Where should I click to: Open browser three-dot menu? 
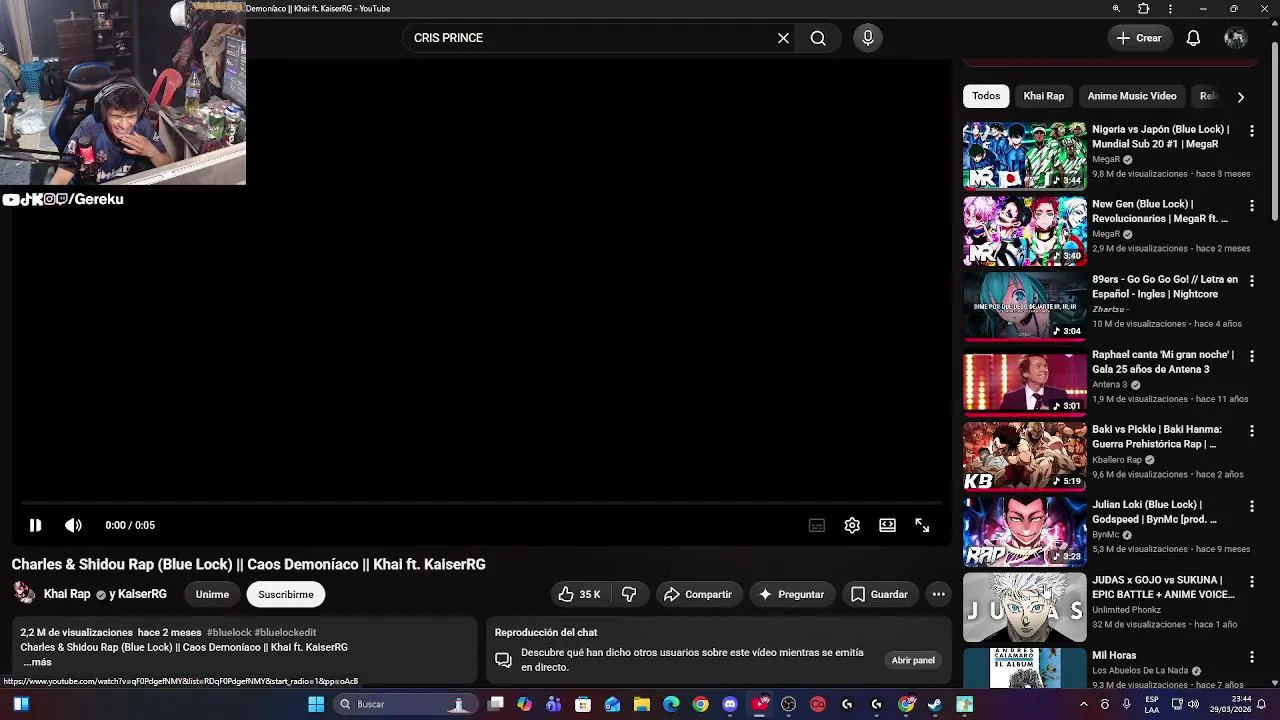tap(1170, 9)
